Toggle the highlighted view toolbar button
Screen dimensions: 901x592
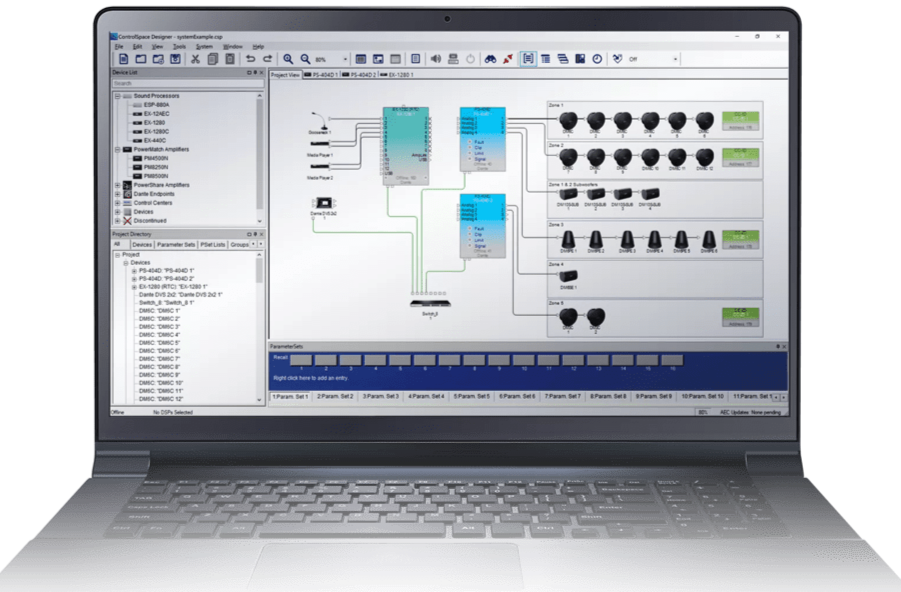point(528,59)
